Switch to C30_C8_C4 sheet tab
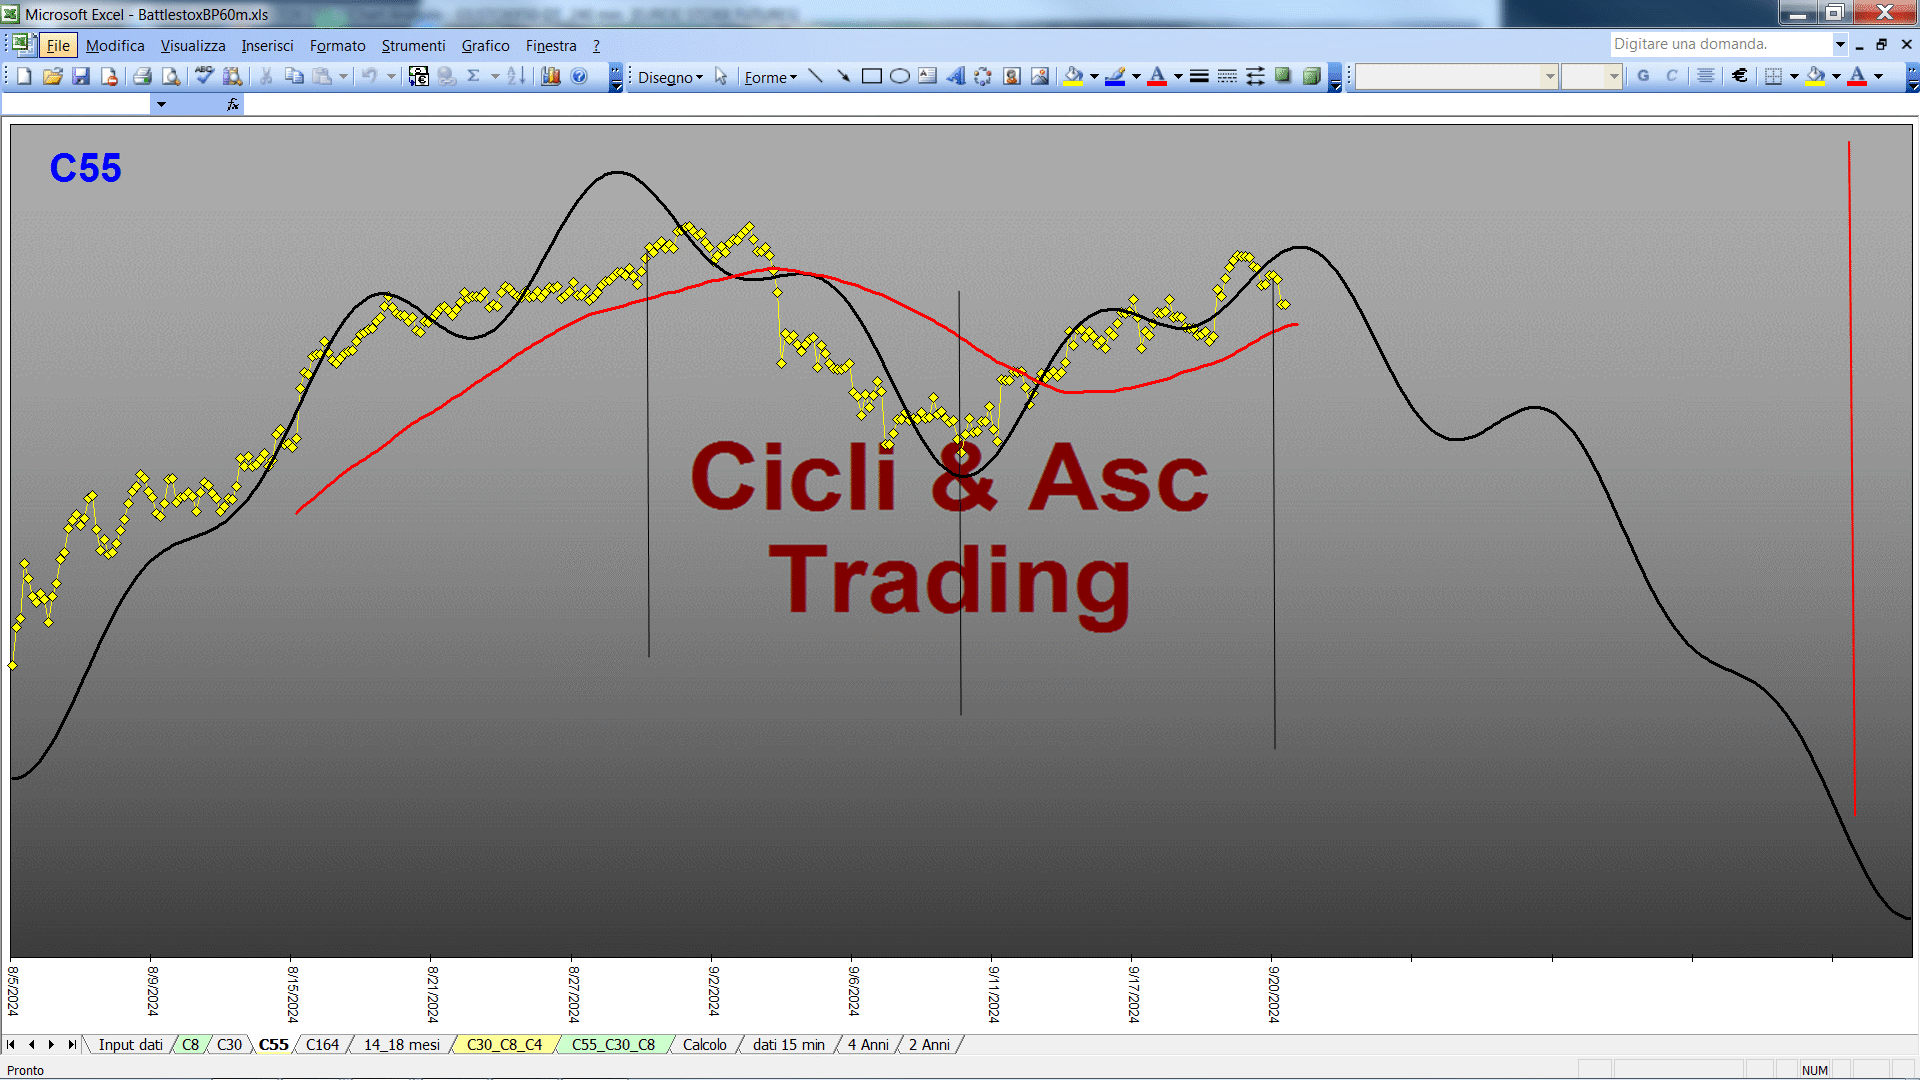1920x1080 pixels. pos(504,1045)
